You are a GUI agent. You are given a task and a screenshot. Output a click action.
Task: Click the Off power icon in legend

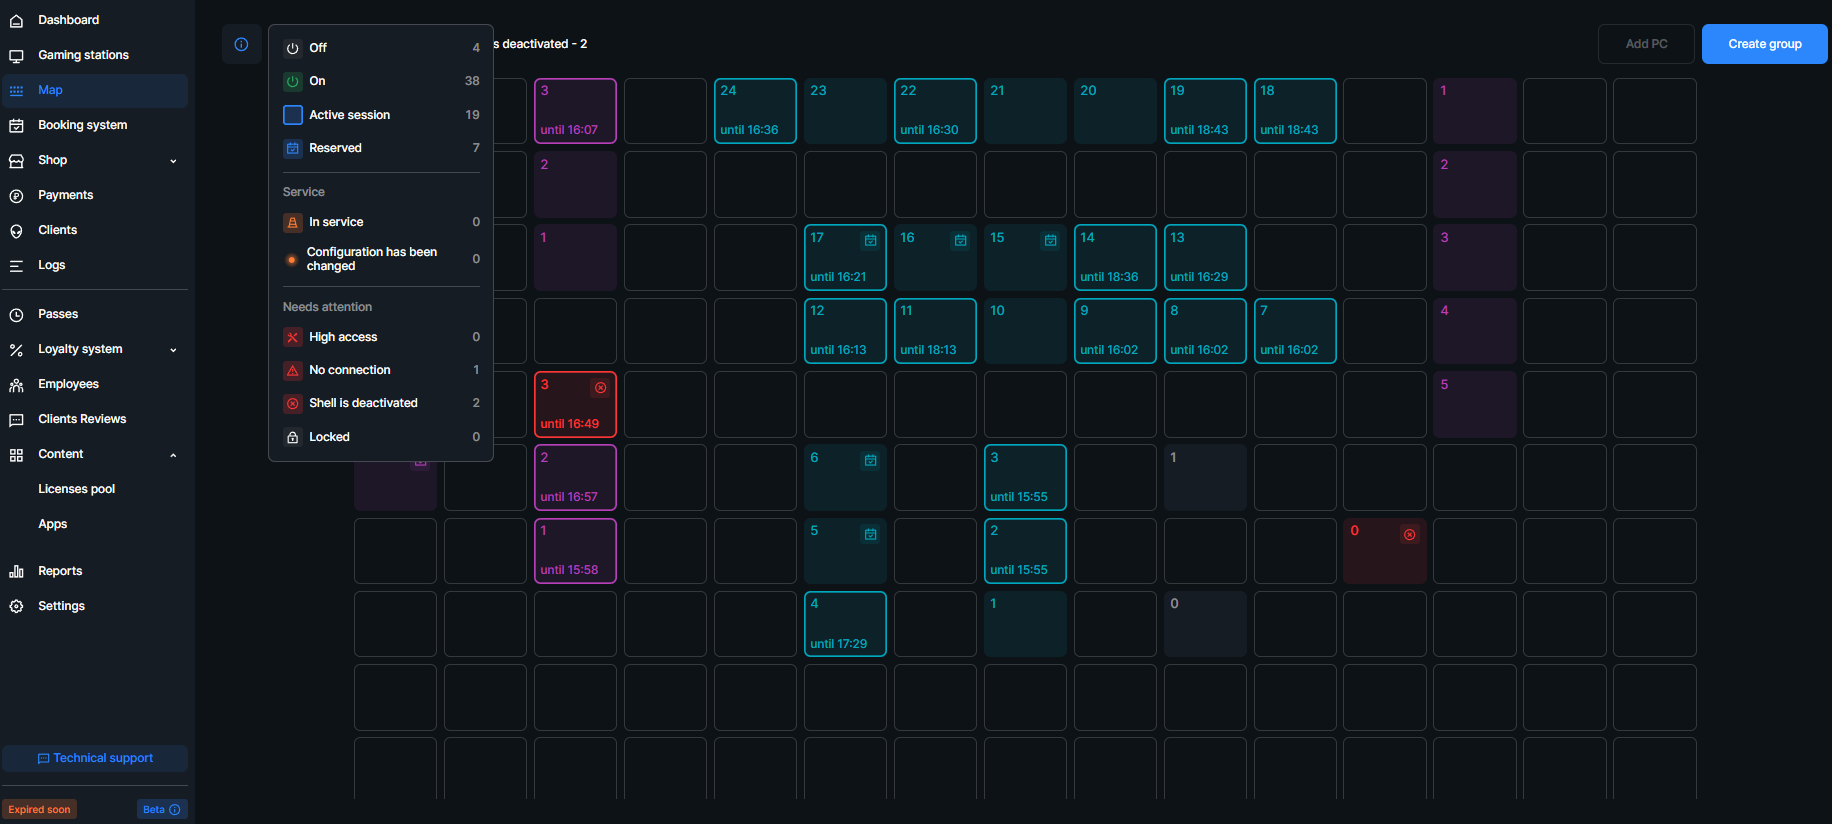(293, 48)
